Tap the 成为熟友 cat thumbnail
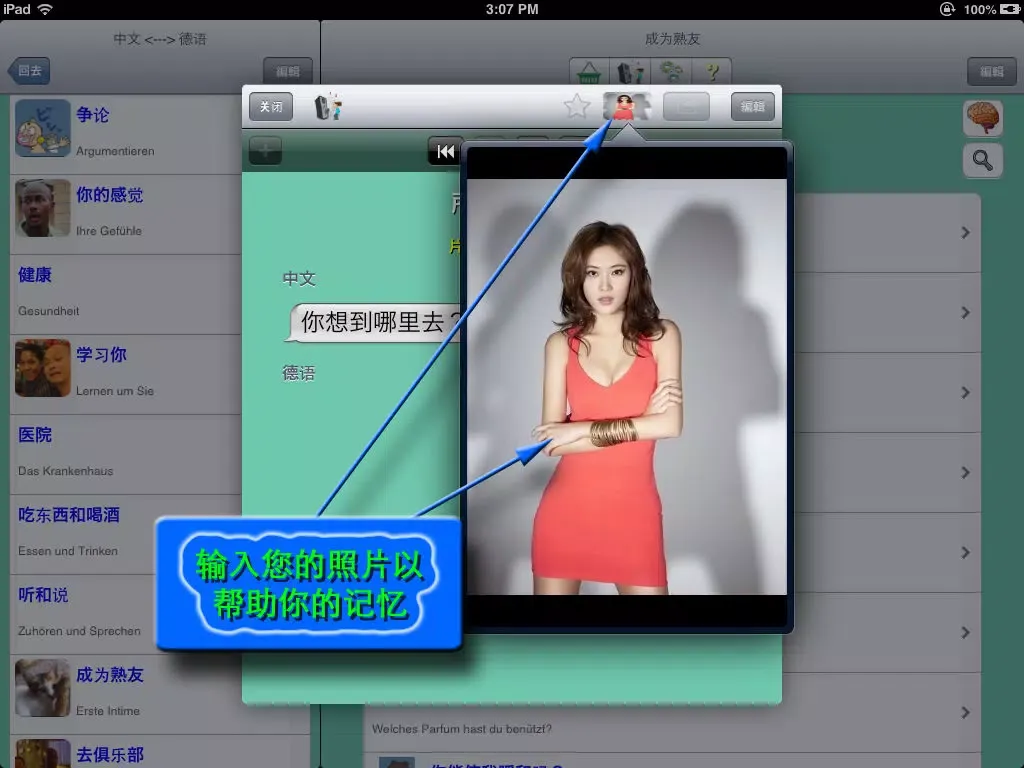This screenshot has height=768, width=1024. (x=42, y=688)
